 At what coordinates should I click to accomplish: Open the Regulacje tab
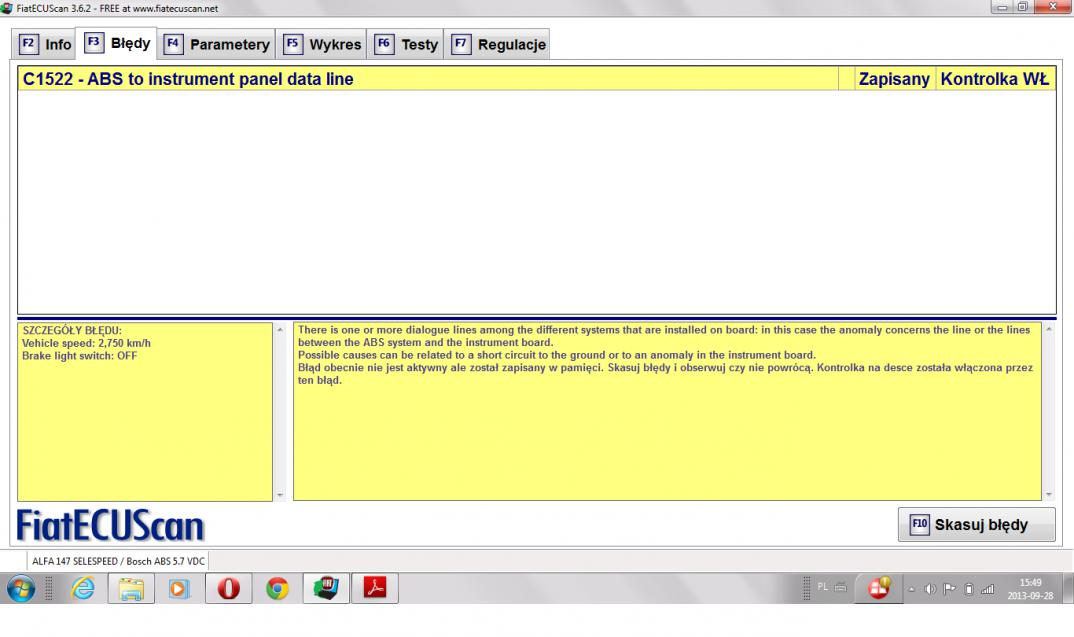pos(497,45)
